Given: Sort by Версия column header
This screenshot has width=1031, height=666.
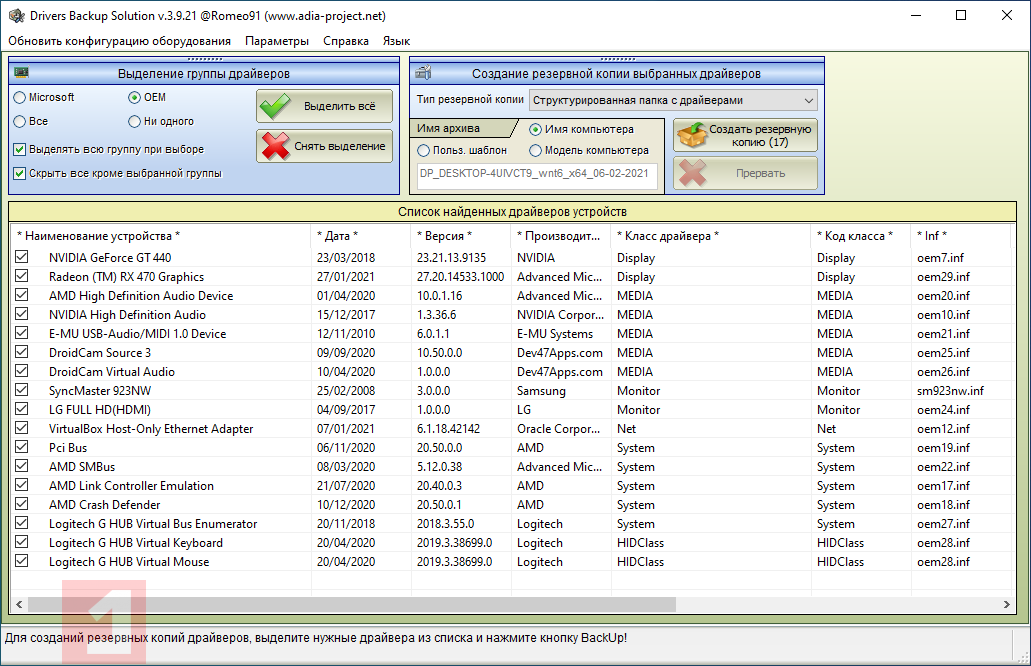Looking at the screenshot, I should [461, 235].
